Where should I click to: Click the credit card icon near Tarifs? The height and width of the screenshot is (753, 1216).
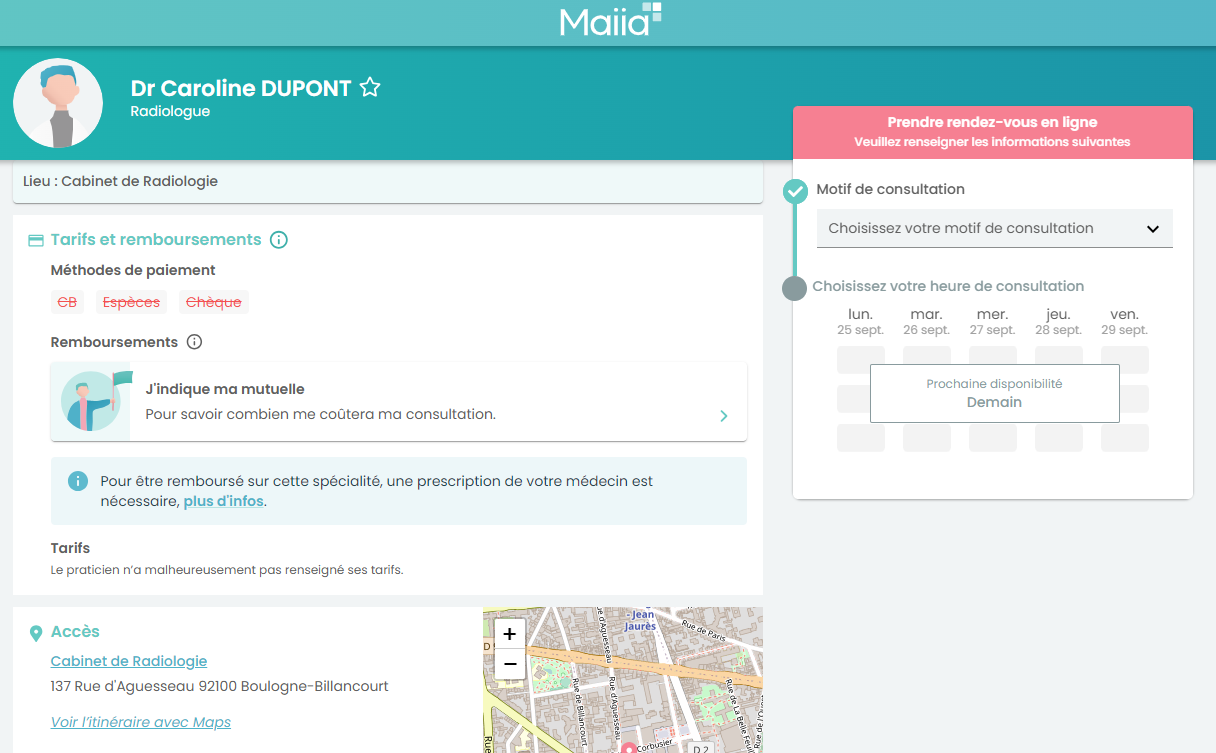coord(36,240)
